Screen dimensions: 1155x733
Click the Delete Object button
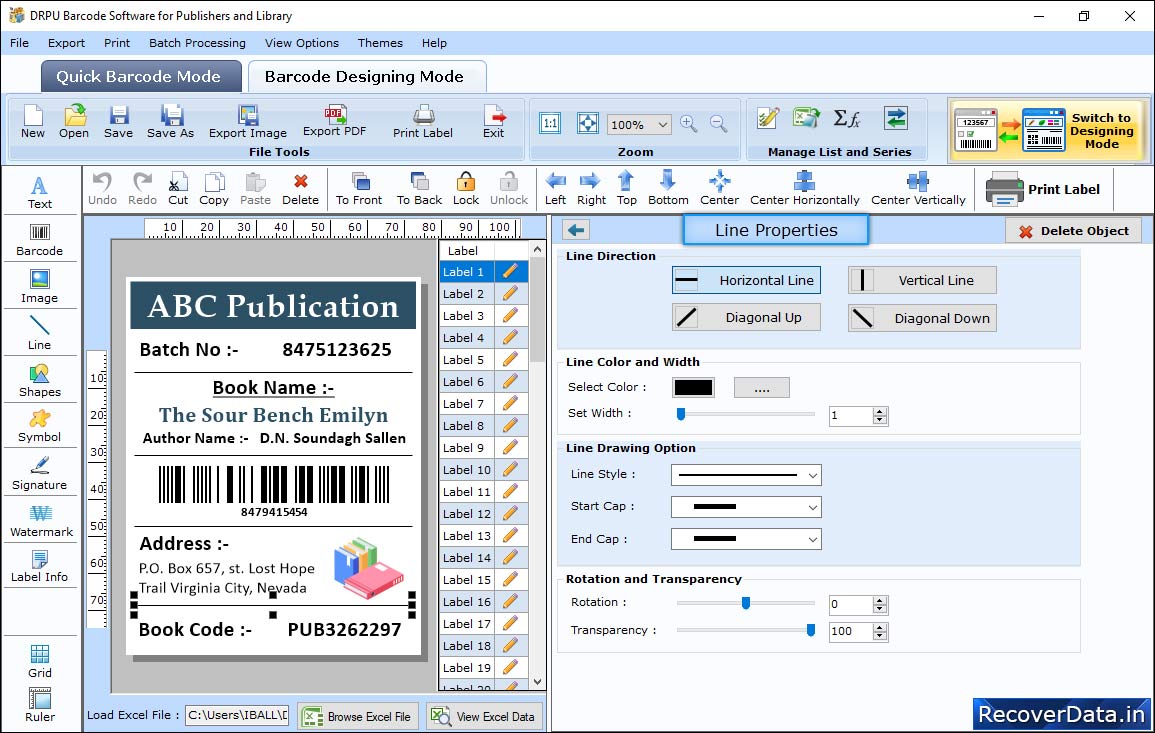pos(1073,231)
